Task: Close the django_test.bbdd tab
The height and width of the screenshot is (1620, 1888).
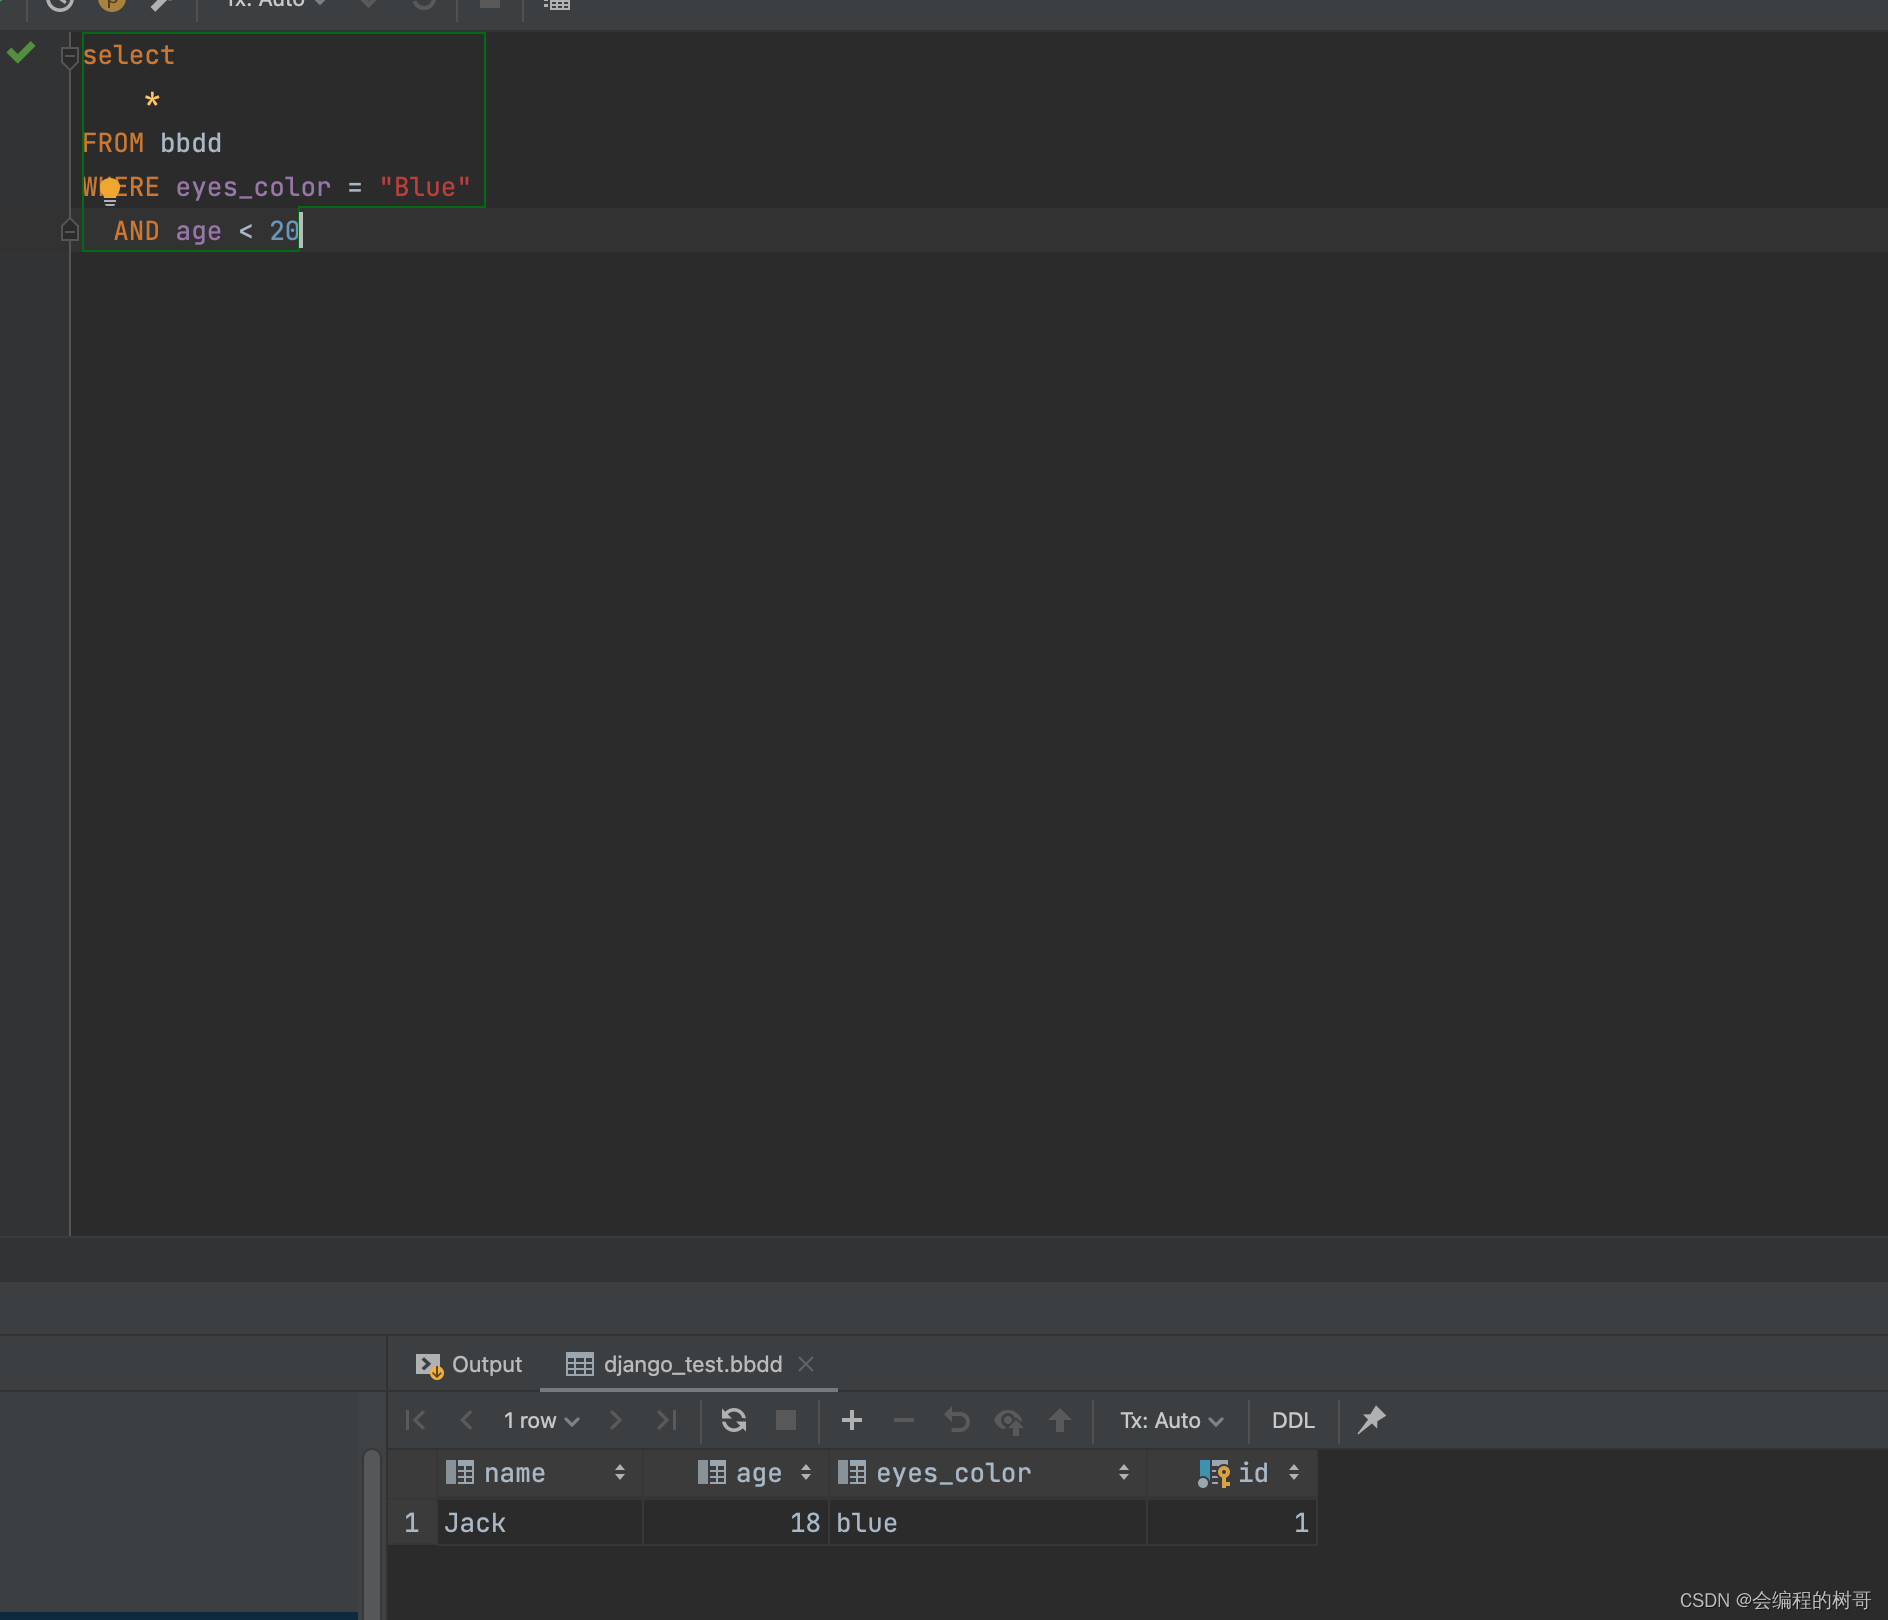Action: (806, 1364)
